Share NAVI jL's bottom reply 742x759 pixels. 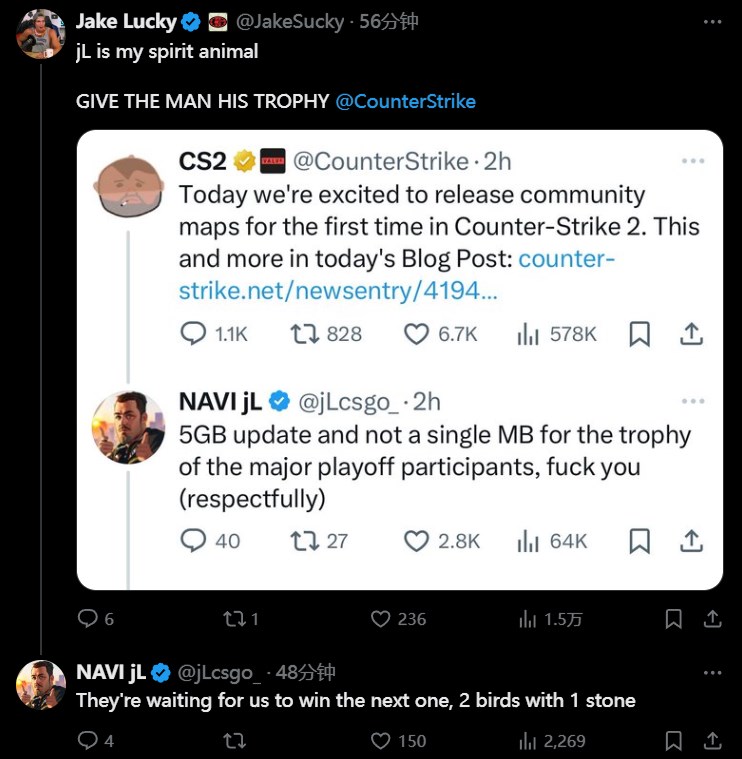coord(712,741)
